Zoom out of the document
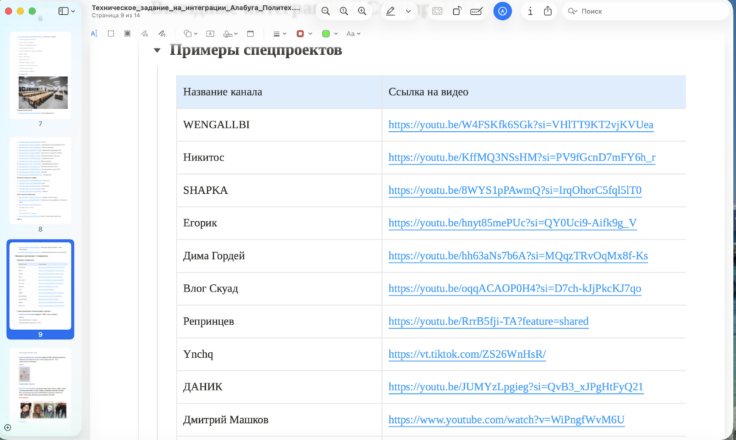The height and width of the screenshot is (440, 736). pyautogui.click(x=326, y=11)
